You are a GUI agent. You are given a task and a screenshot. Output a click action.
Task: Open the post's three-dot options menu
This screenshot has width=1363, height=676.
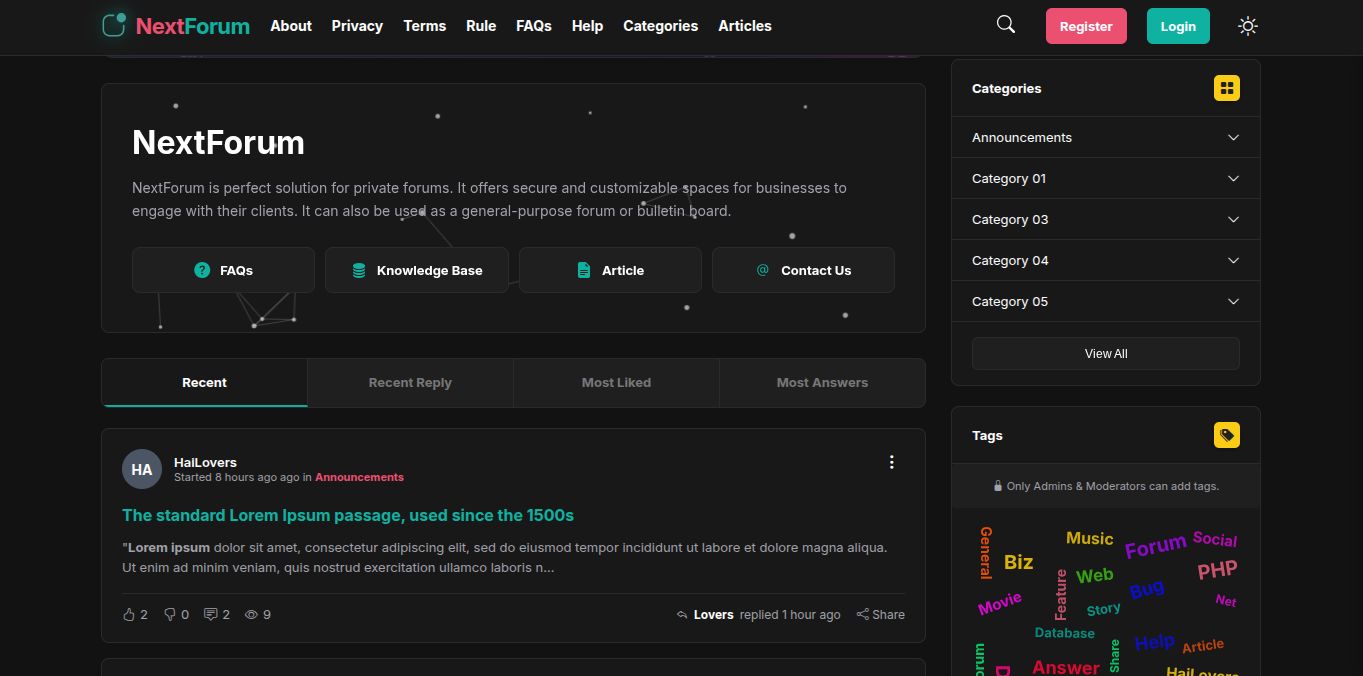coord(891,462)
